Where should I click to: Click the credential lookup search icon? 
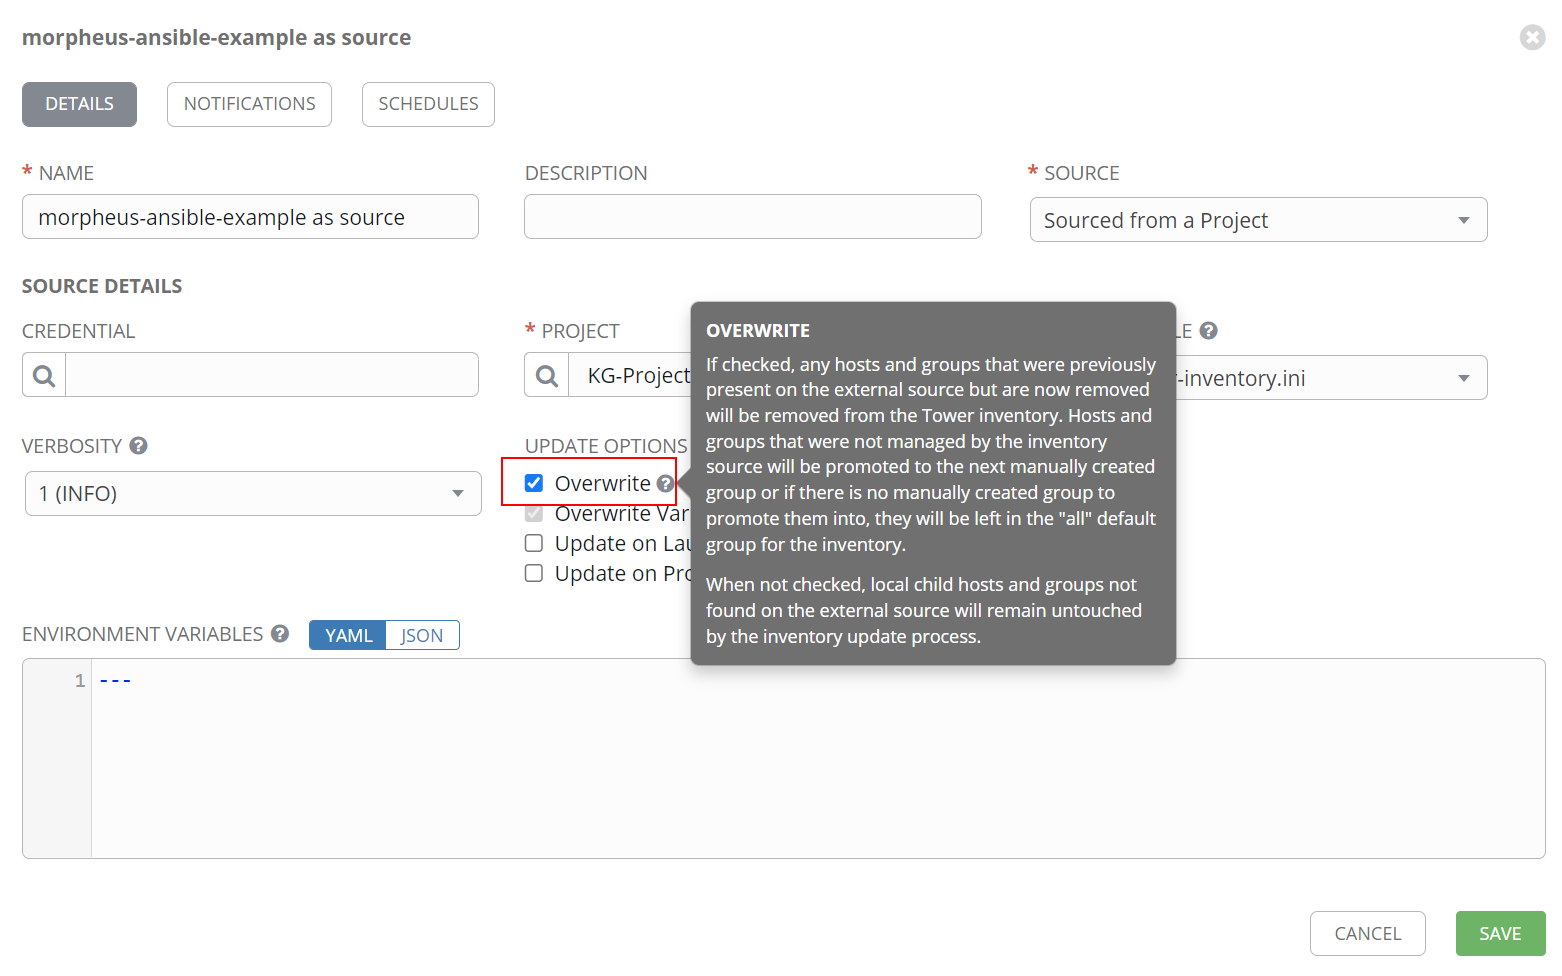point(44,375)
